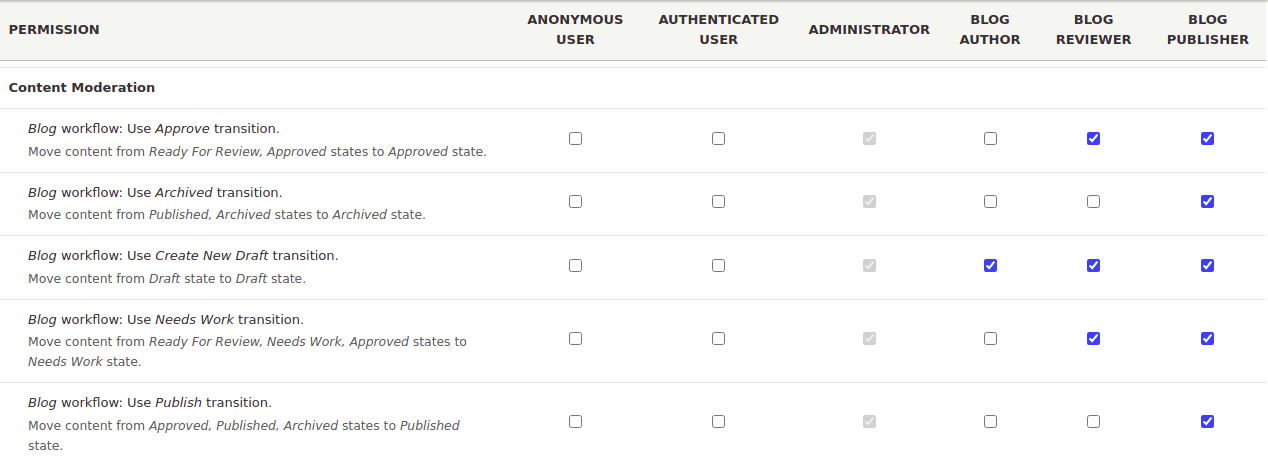Screen dimensions: 1268x465
Task: Uncheck Create New Draft for Blog Reviewer
Action: click(x=1093, y=266)
